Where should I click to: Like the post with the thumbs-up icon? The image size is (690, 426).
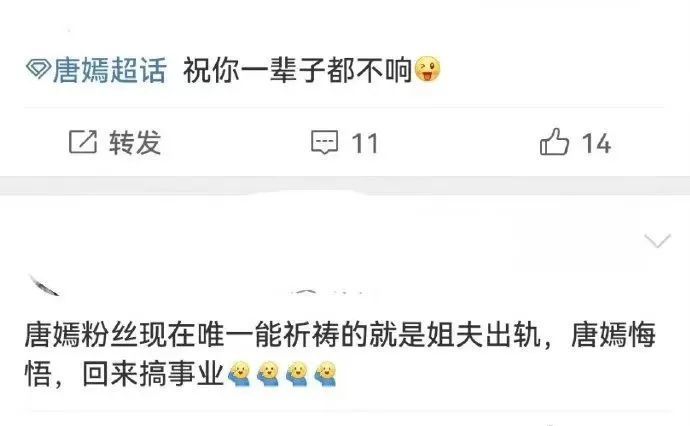tap(554, 141)
